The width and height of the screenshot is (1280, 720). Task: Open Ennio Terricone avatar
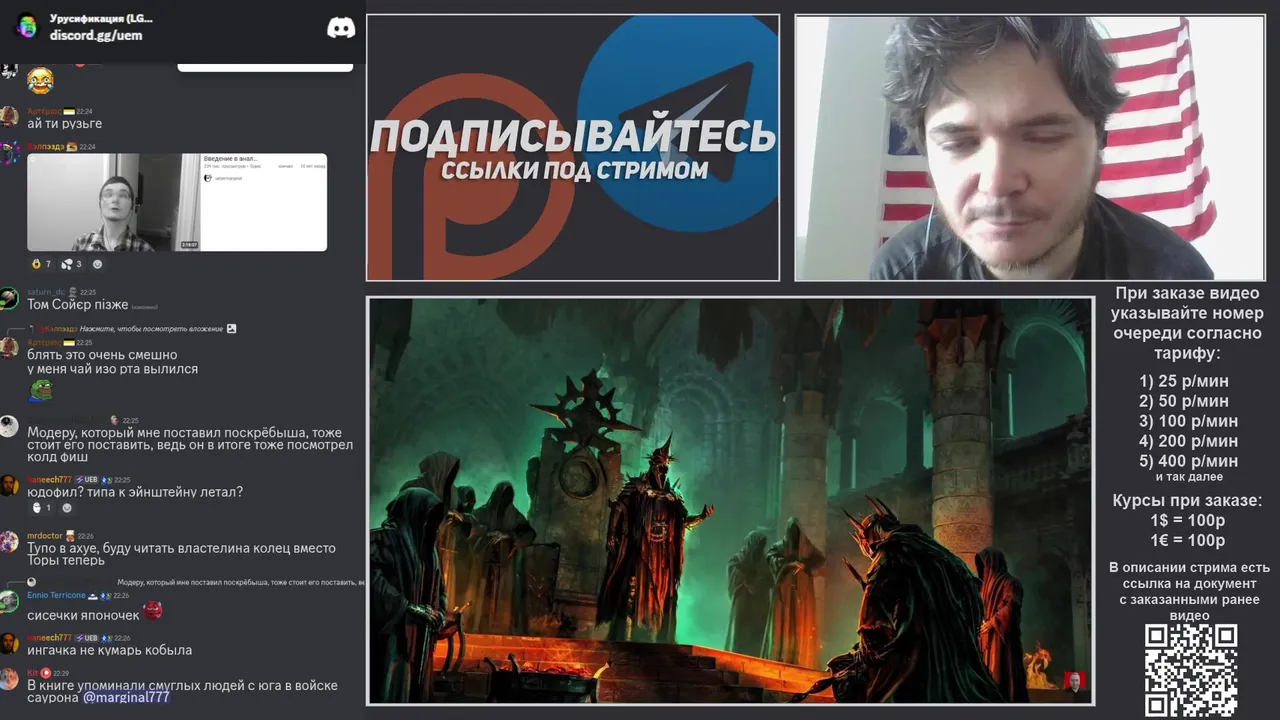[9, 602]
